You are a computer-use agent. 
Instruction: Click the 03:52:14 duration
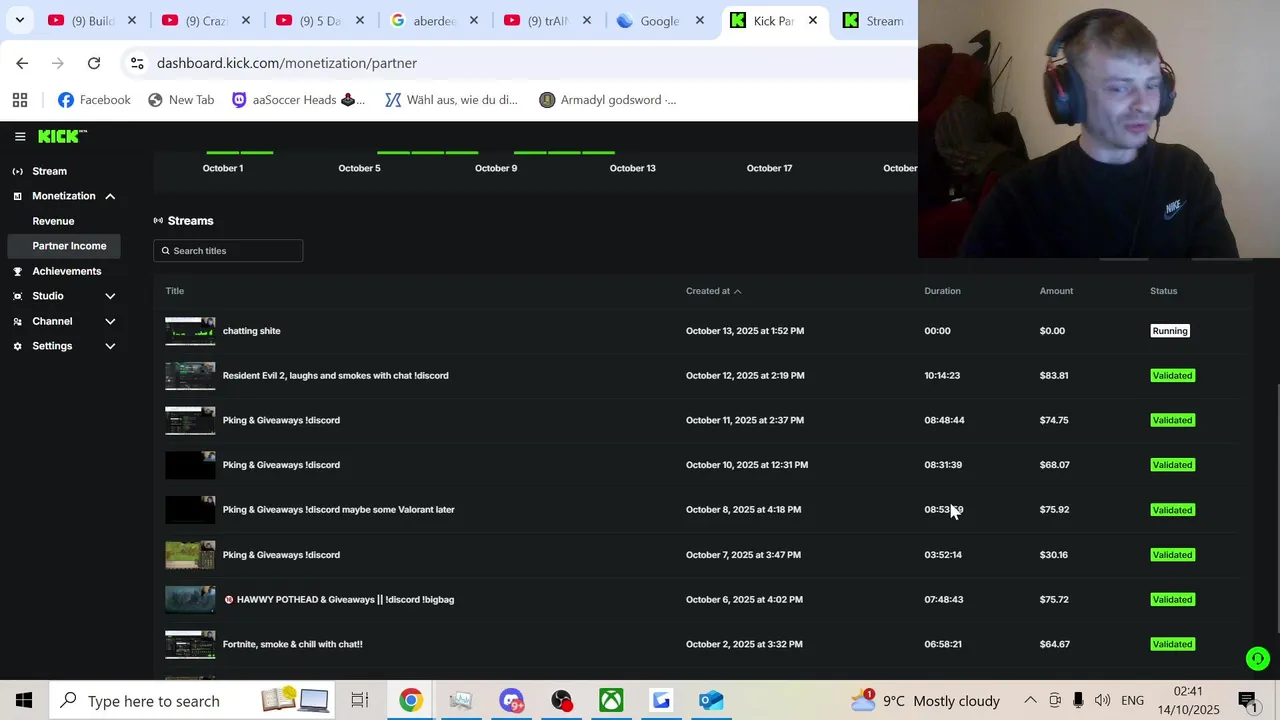point(943,555)
